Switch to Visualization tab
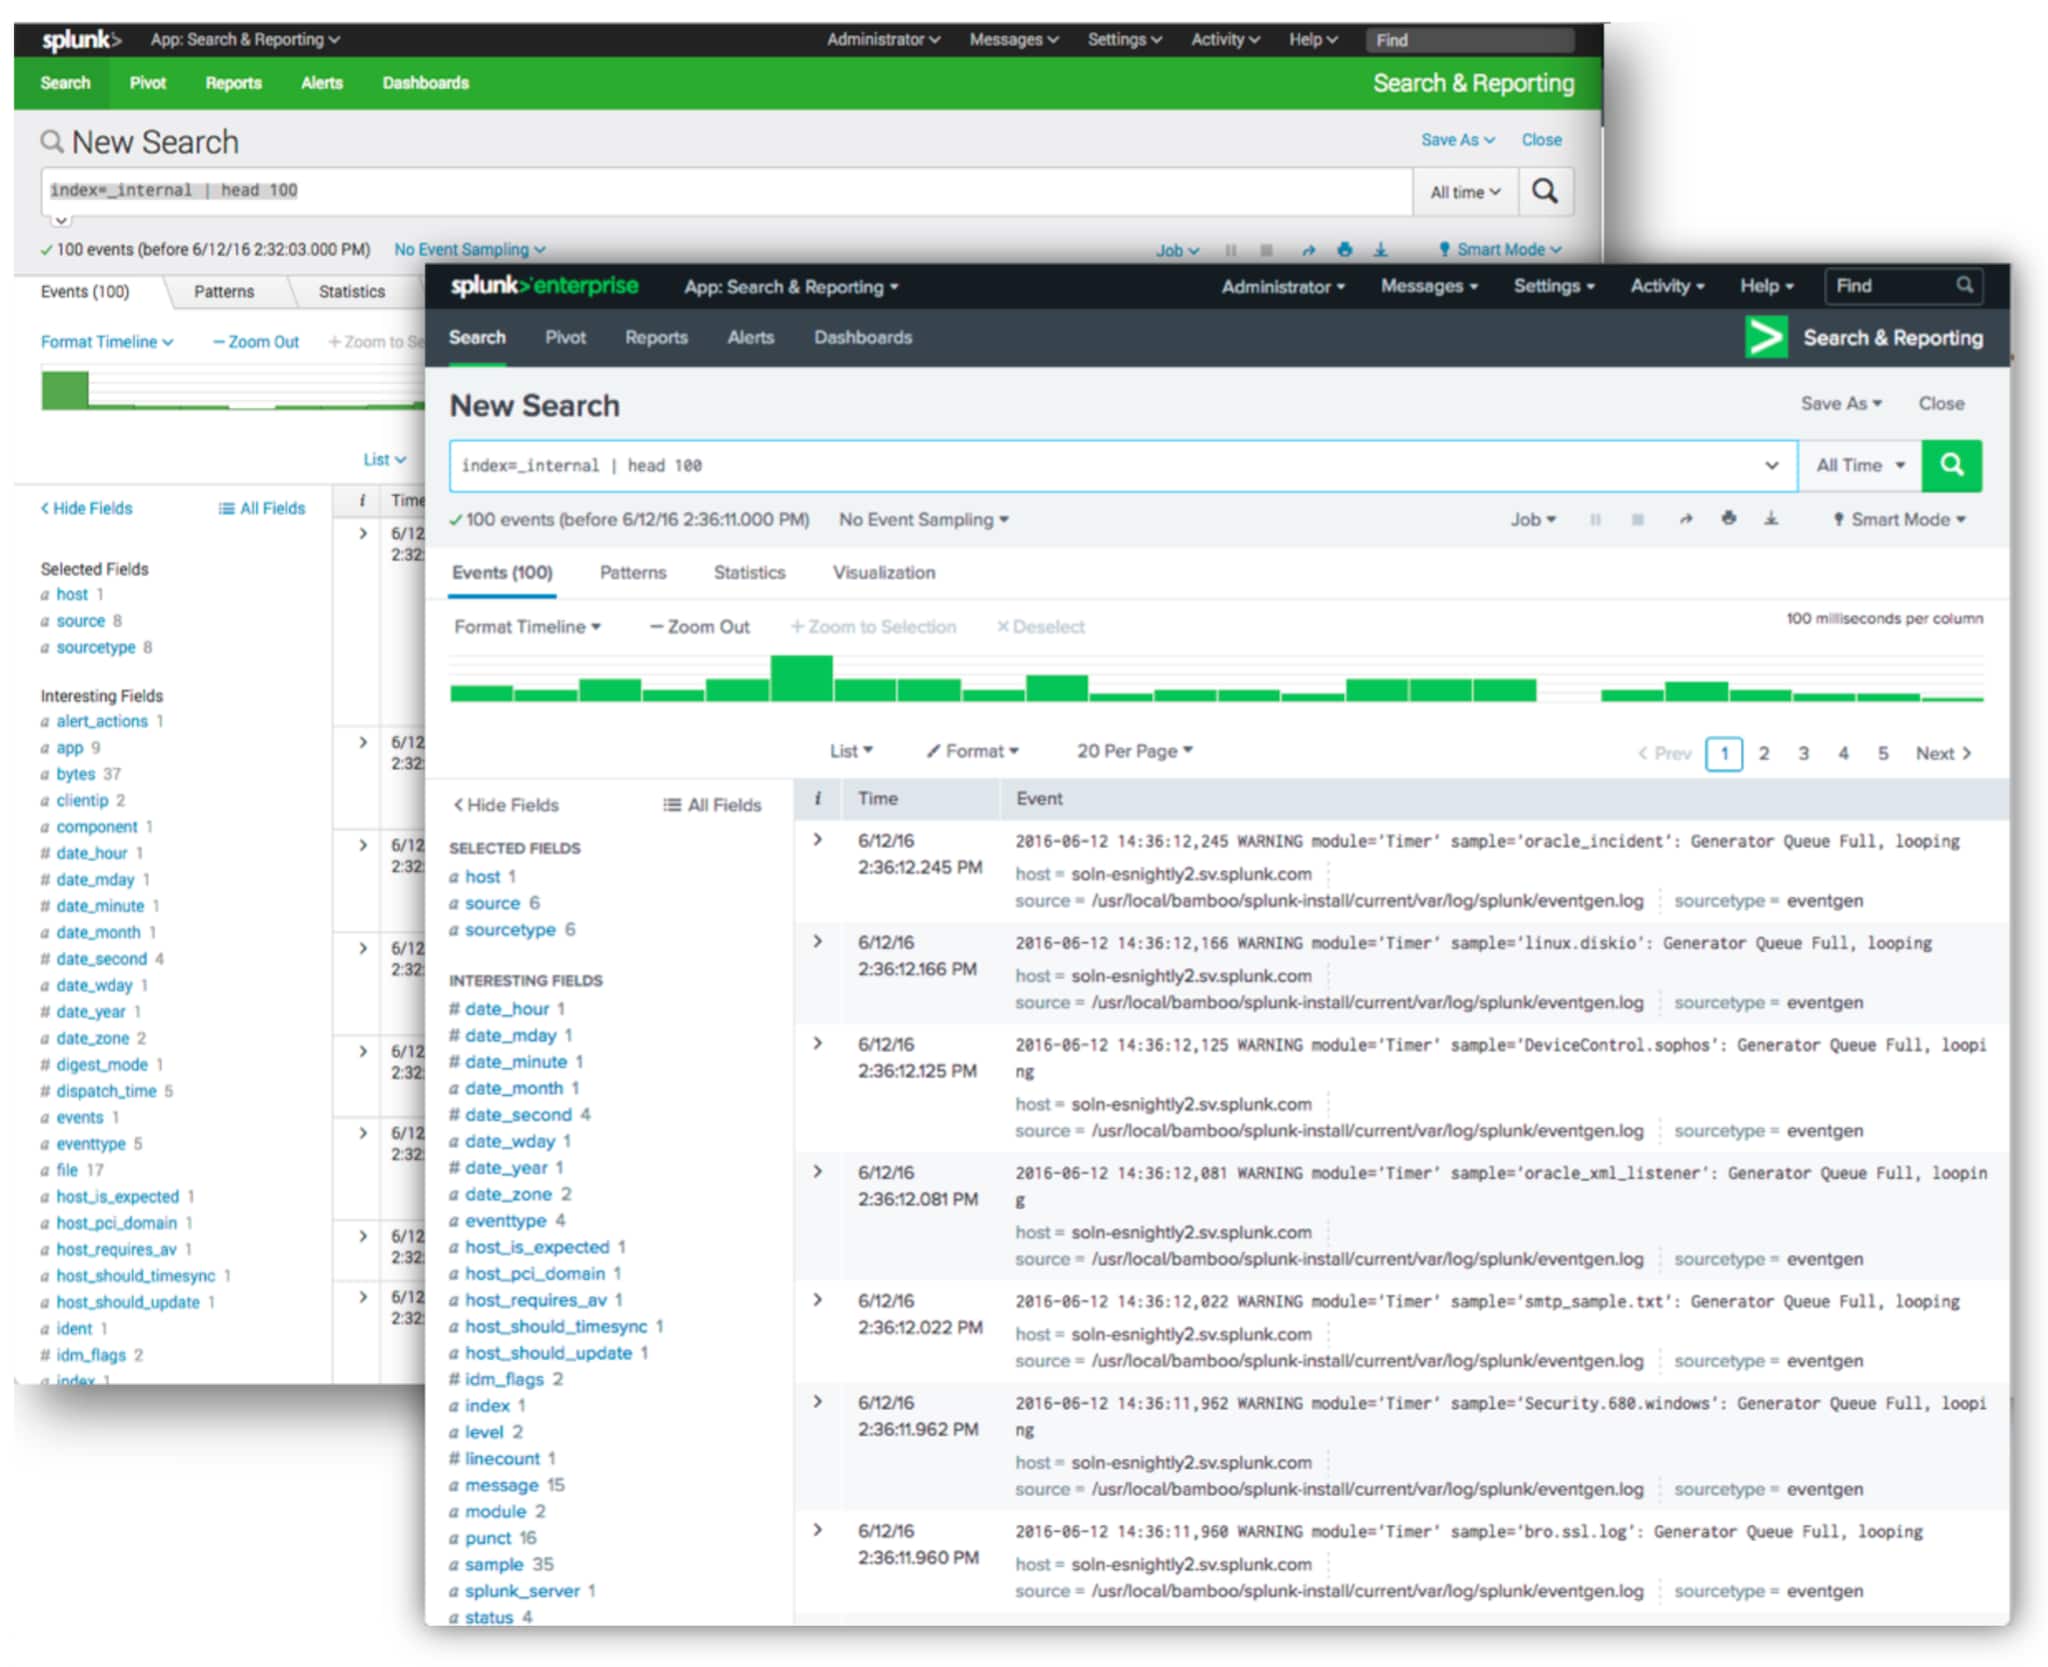 click(884, 572)
